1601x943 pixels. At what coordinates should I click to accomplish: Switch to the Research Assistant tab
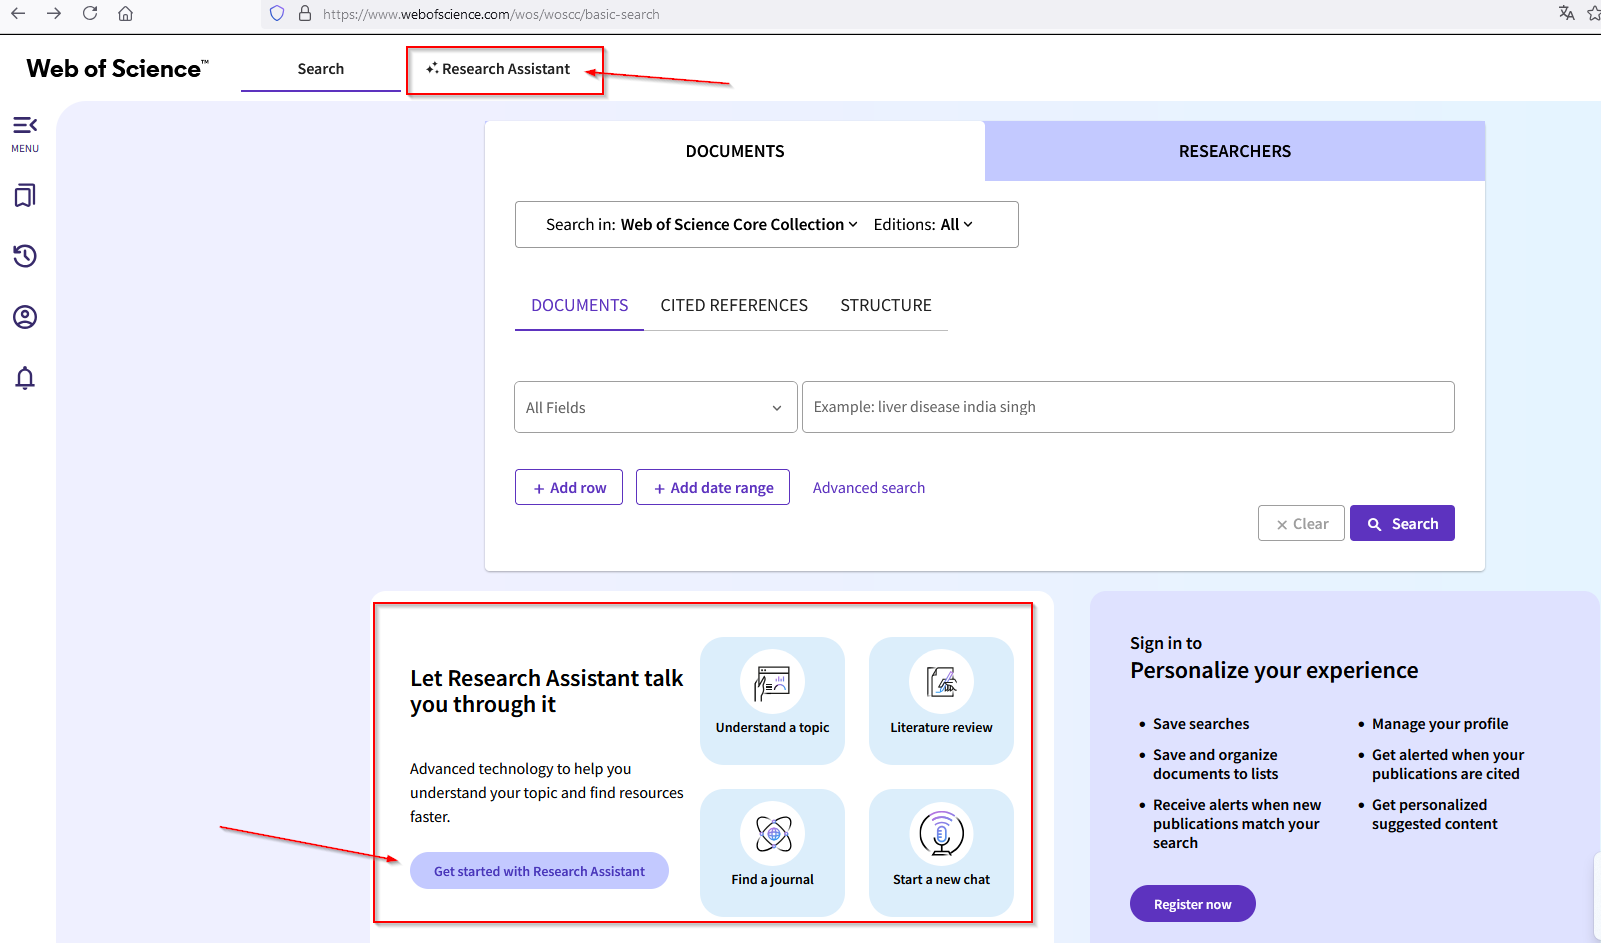point(498,69)
